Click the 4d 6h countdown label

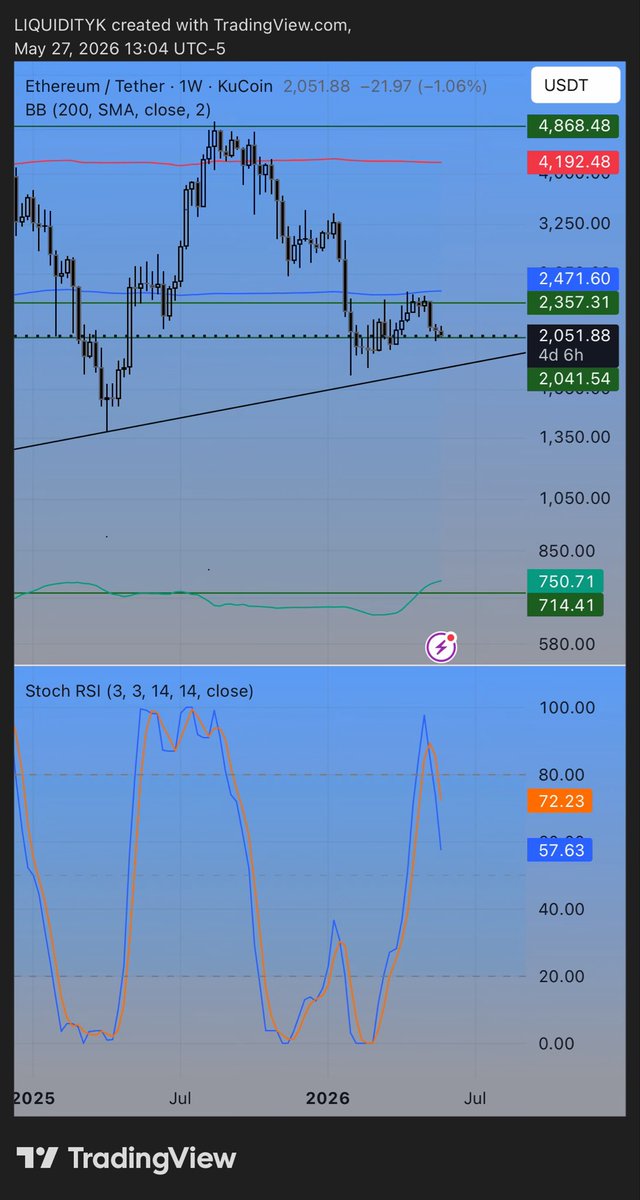coord(561,355)
